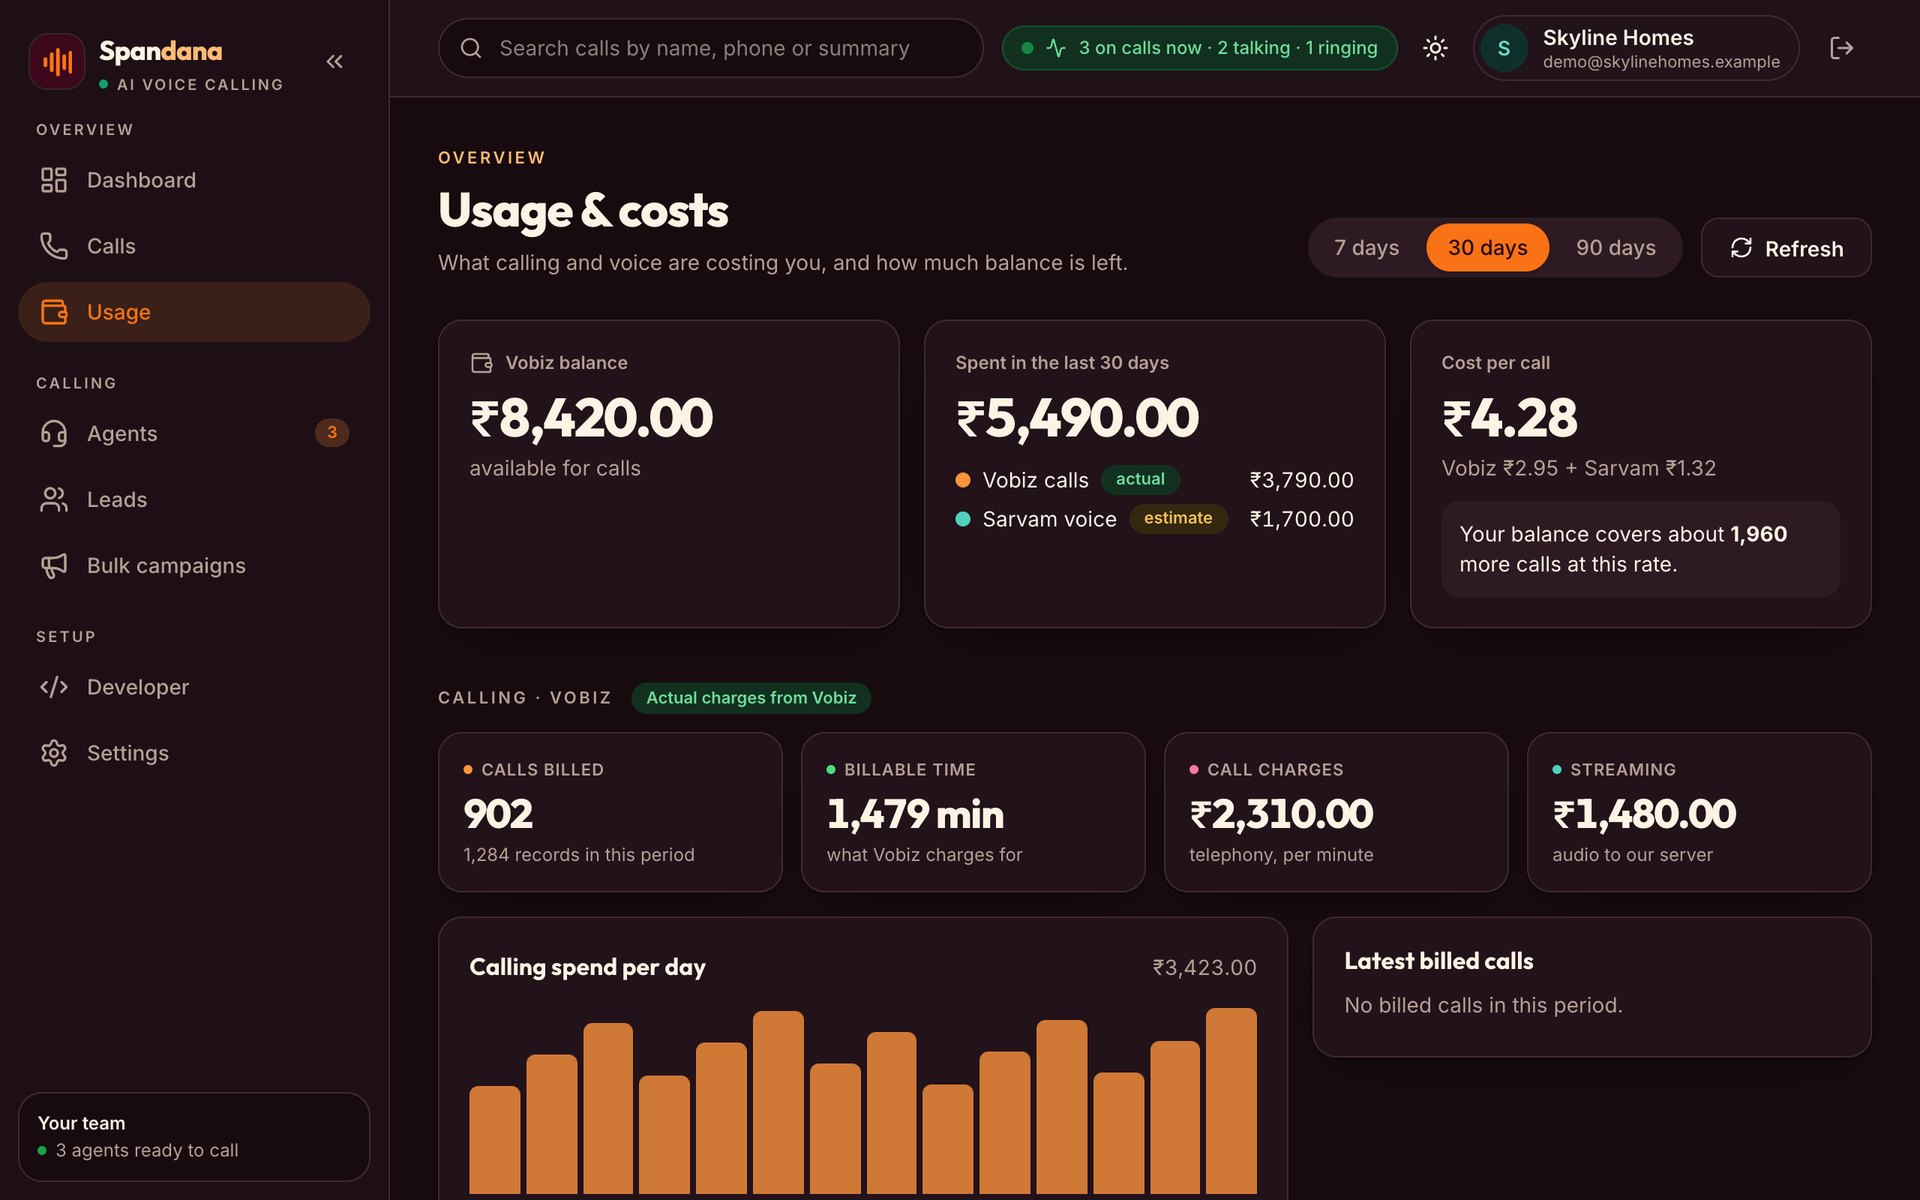The image size is (1920, 1200).
Task: Click the Refresh button
Action: pyautogui.click(x=1786, y=248)
